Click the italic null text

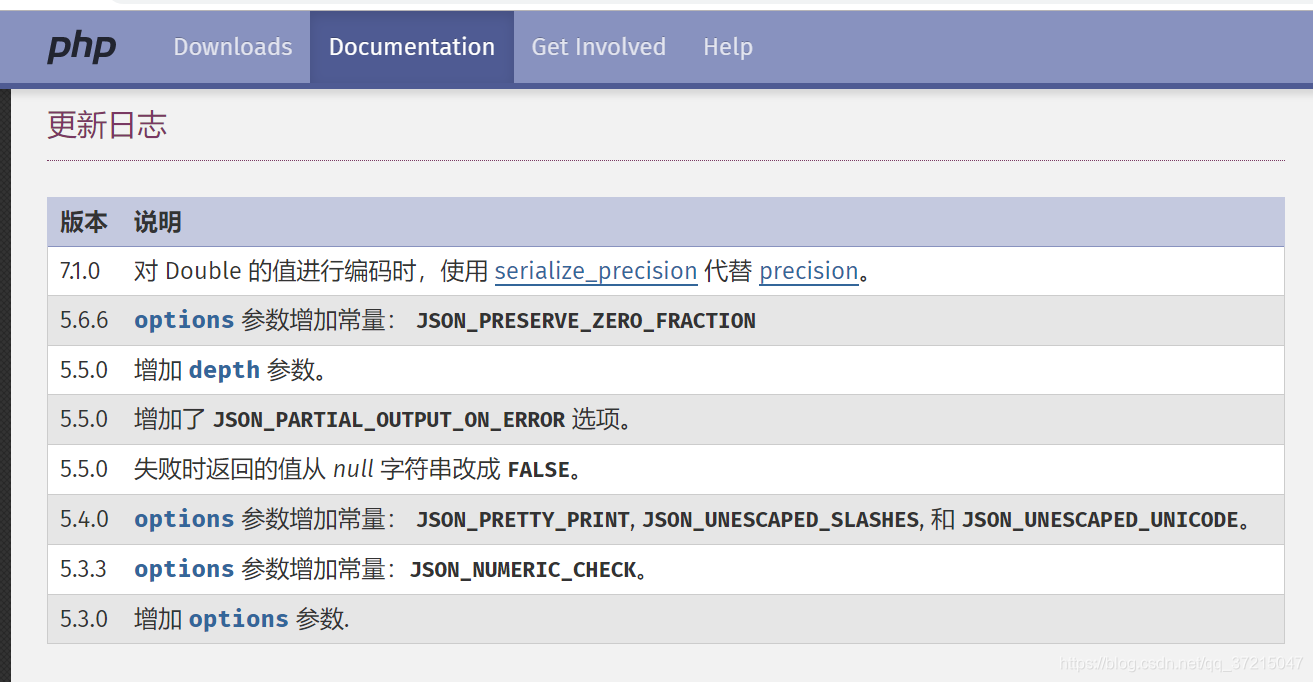pyautogui.click(x=353, y=470)
